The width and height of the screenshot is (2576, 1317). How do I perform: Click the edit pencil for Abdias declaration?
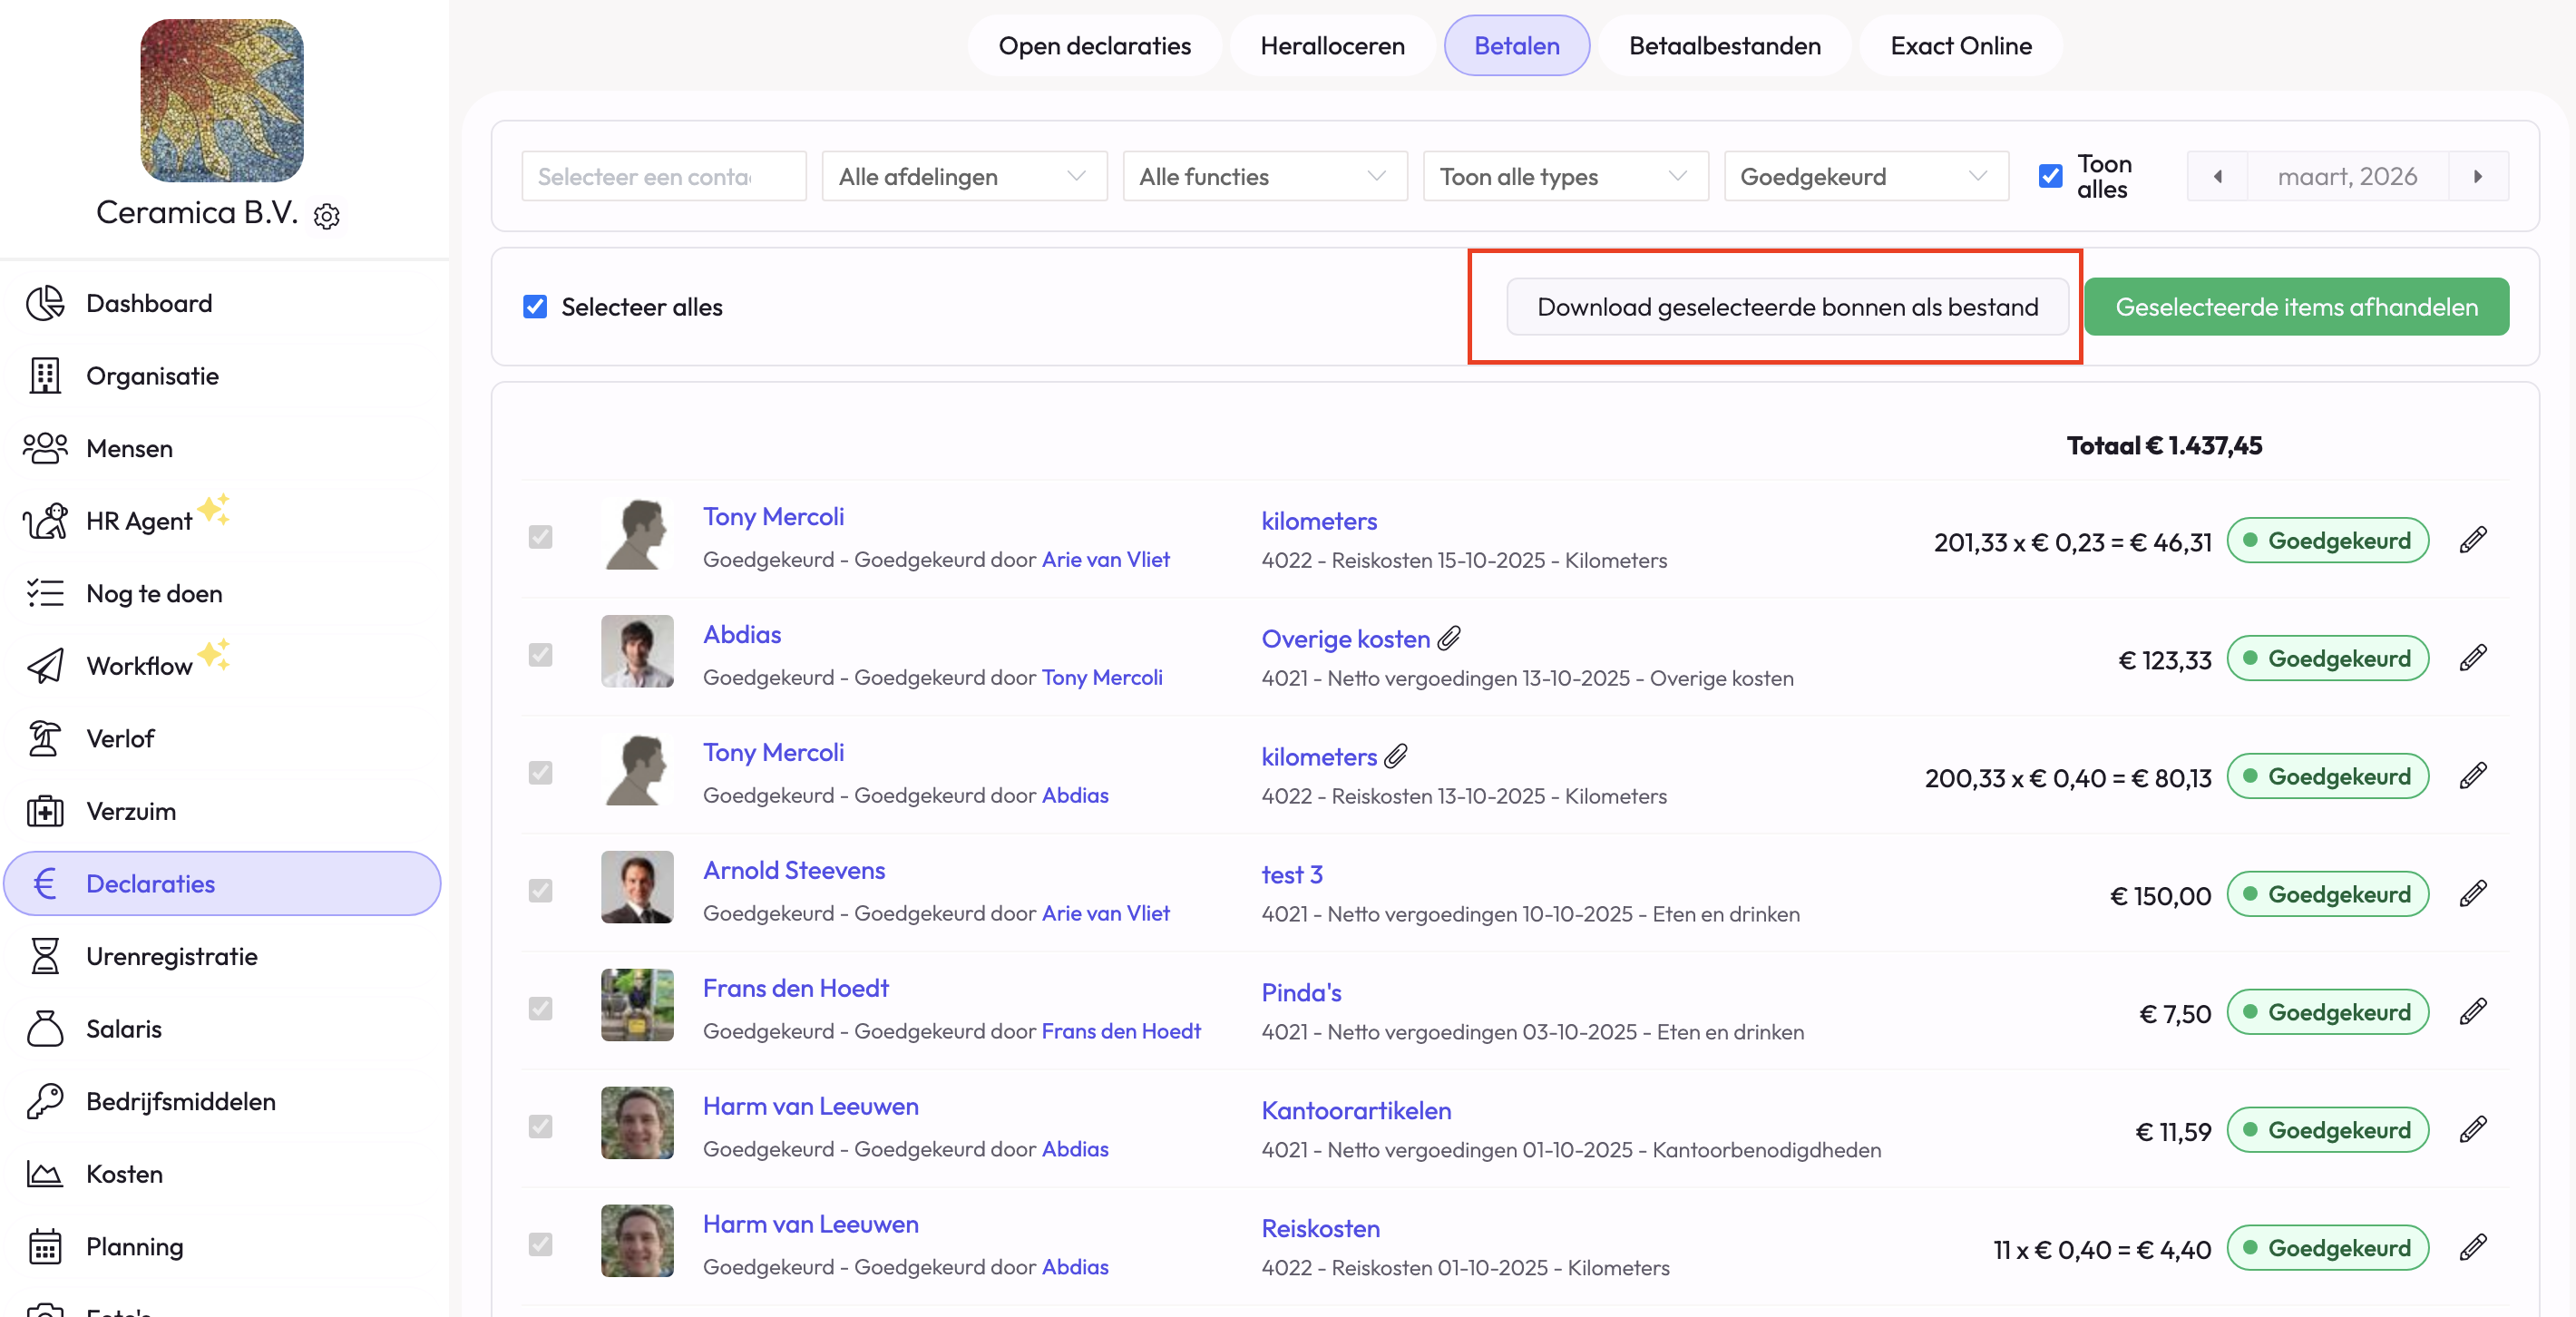click(2472, 658)
